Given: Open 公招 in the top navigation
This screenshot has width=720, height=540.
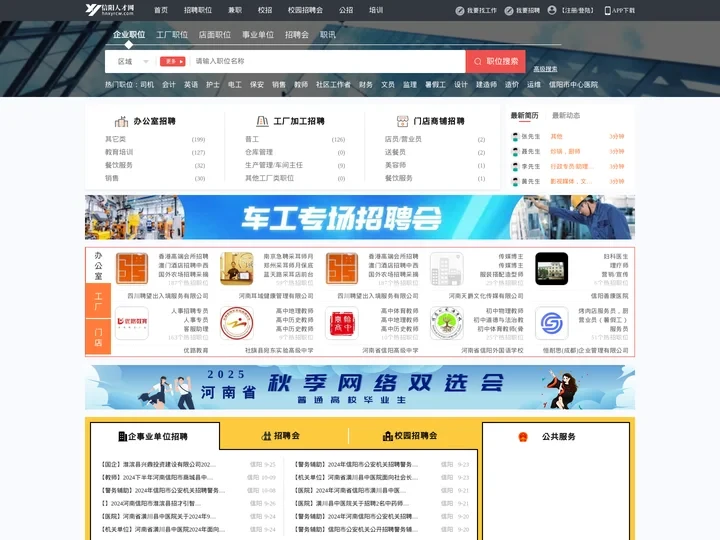Looking at the screenshot, I should pyautogui.click(x=346, y=10).
